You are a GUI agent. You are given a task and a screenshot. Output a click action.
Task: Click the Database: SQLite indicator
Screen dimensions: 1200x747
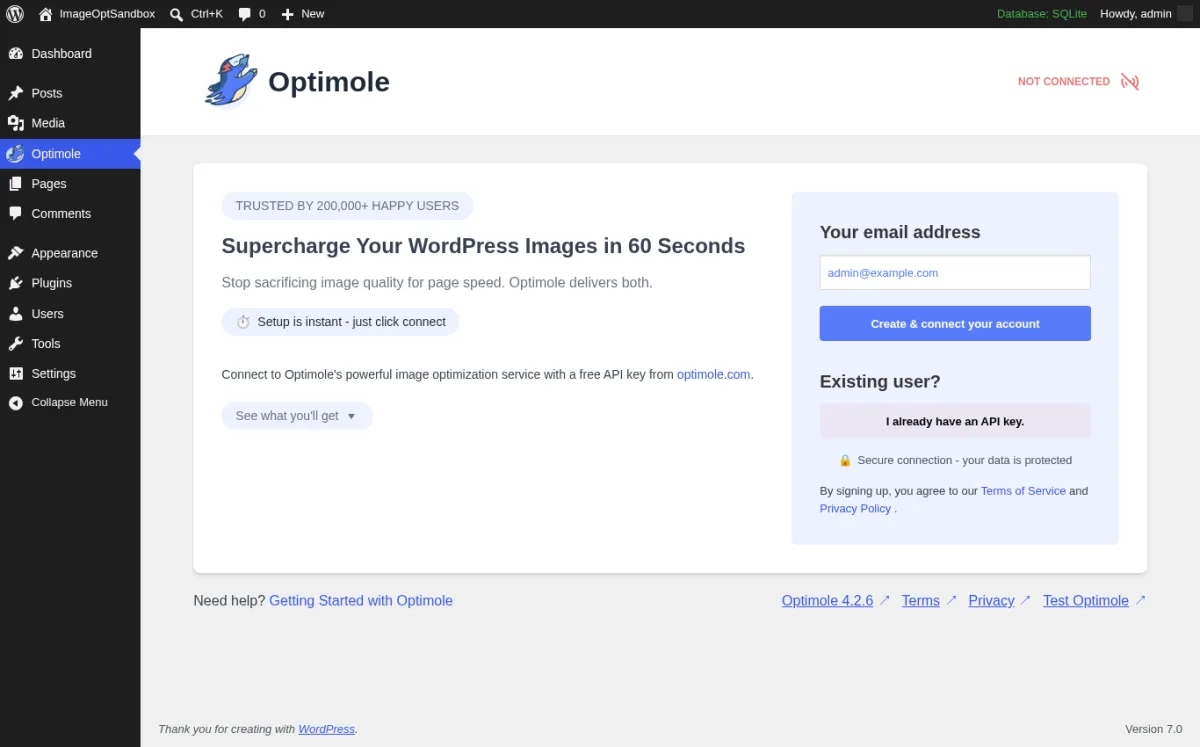tap(1041, 14)
